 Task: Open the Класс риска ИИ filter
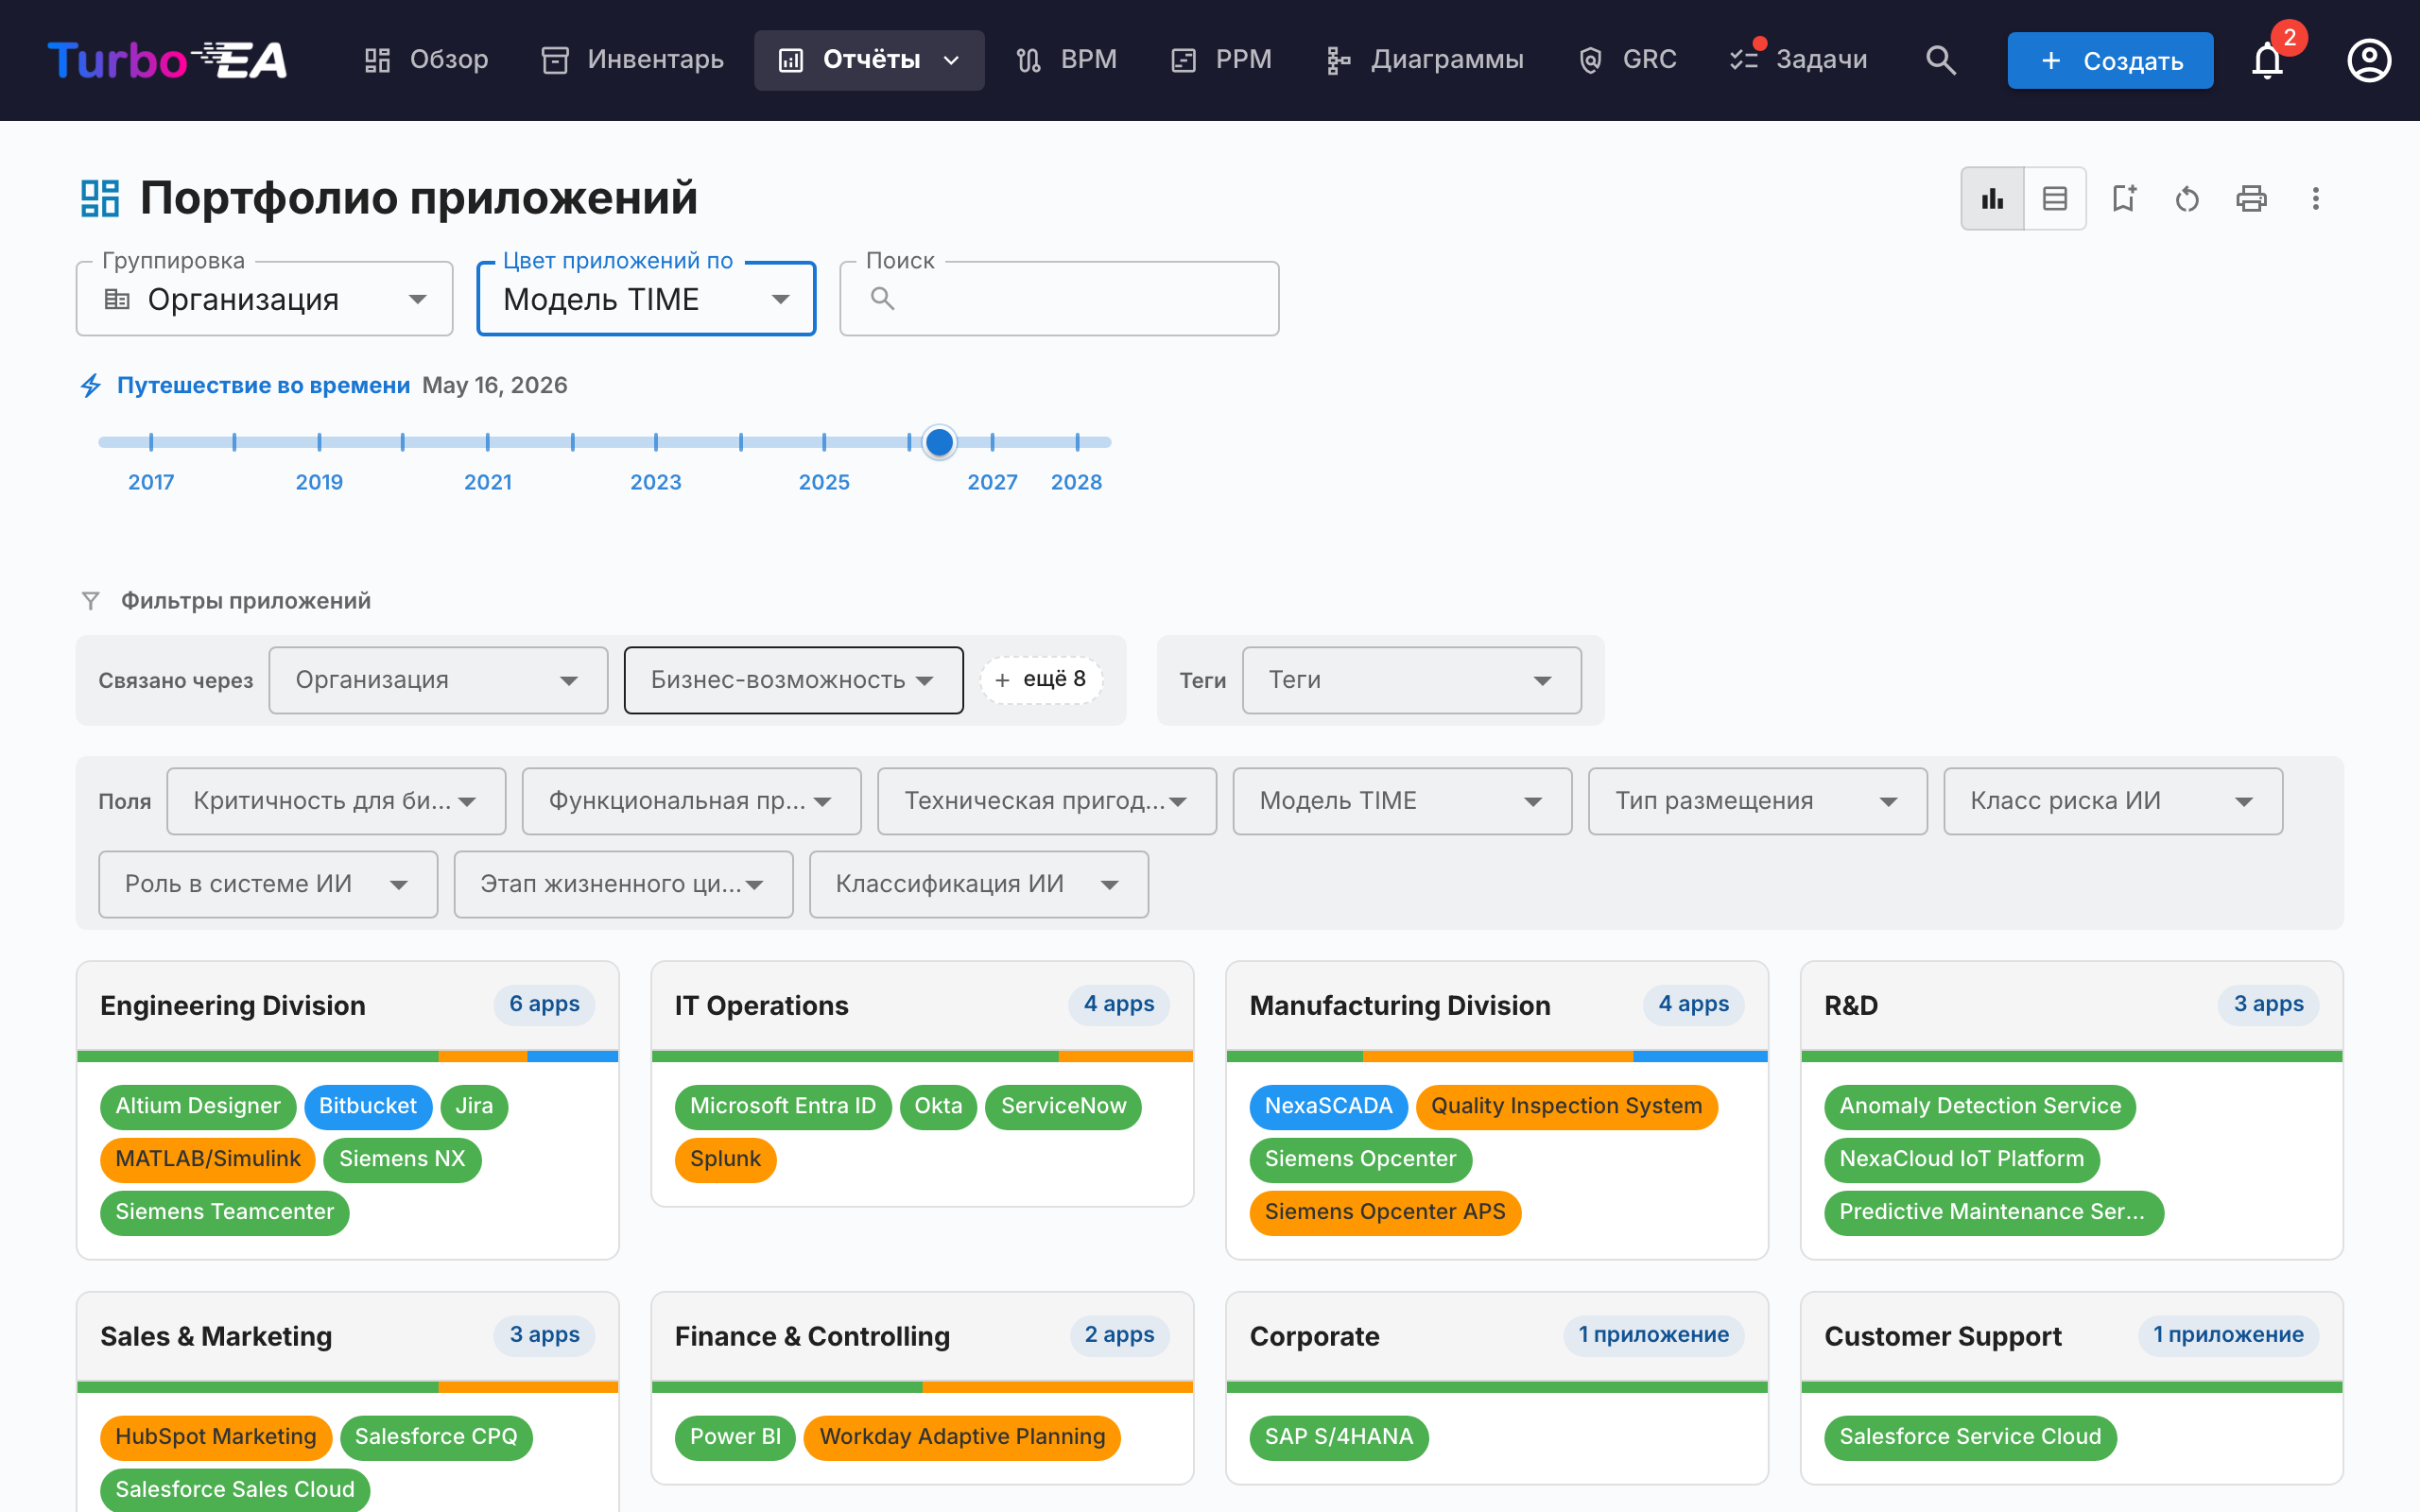point(2113,801)
